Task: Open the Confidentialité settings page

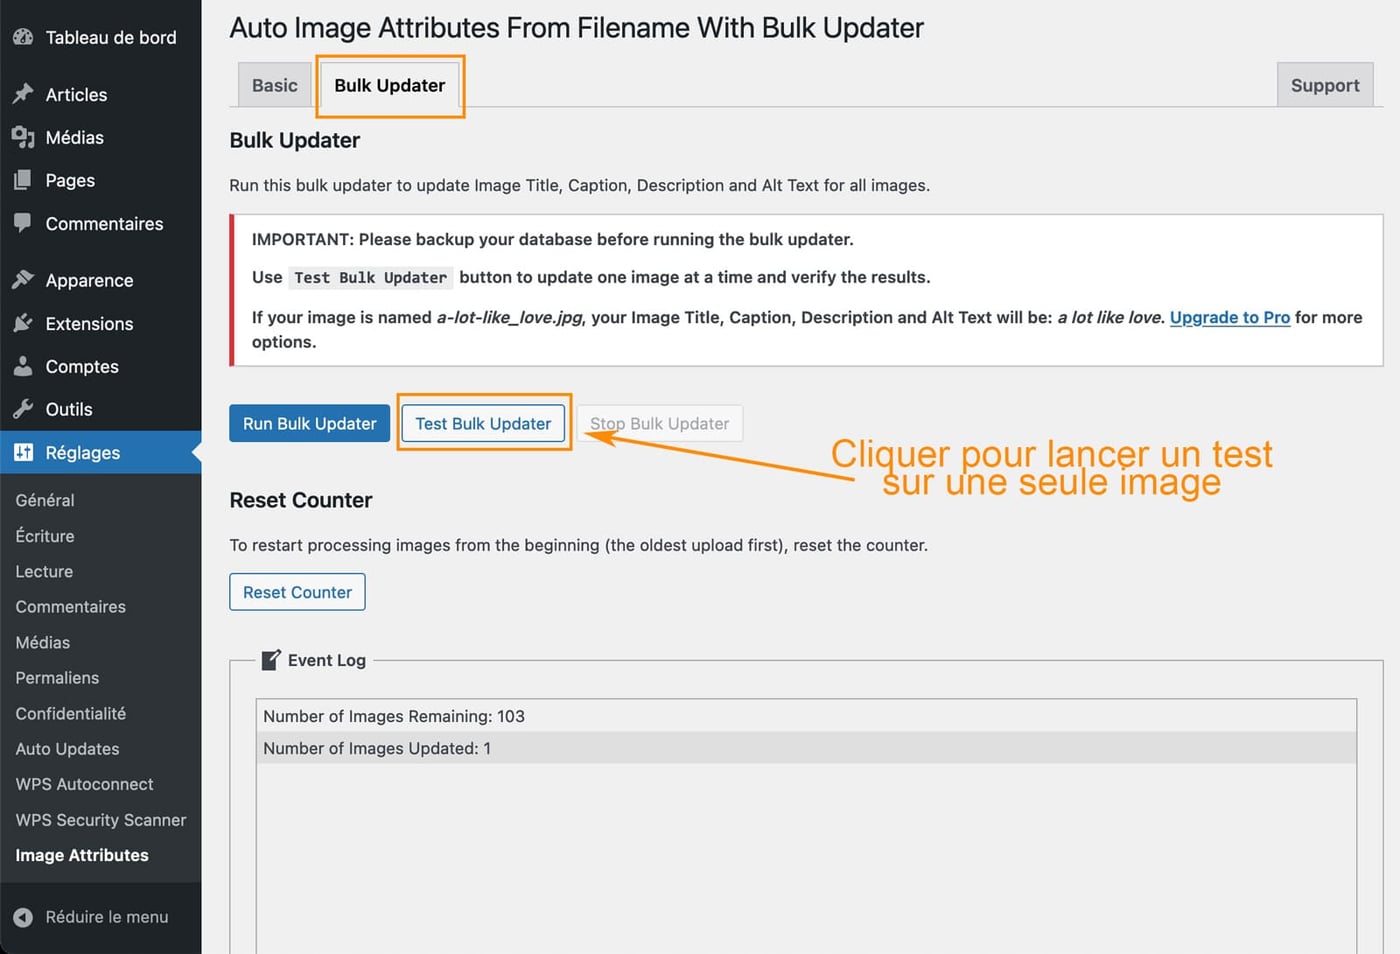Action: [x=70, y=713]
